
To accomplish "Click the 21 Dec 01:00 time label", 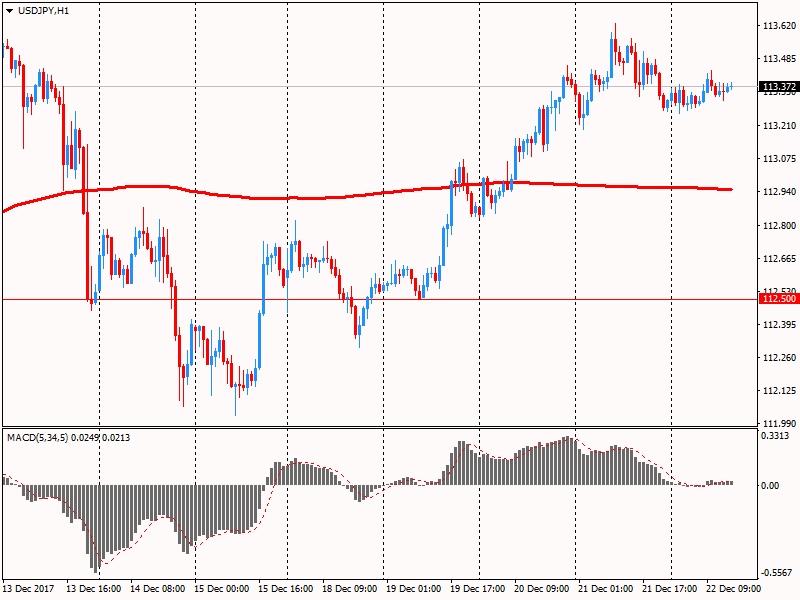I will point(606,589).
